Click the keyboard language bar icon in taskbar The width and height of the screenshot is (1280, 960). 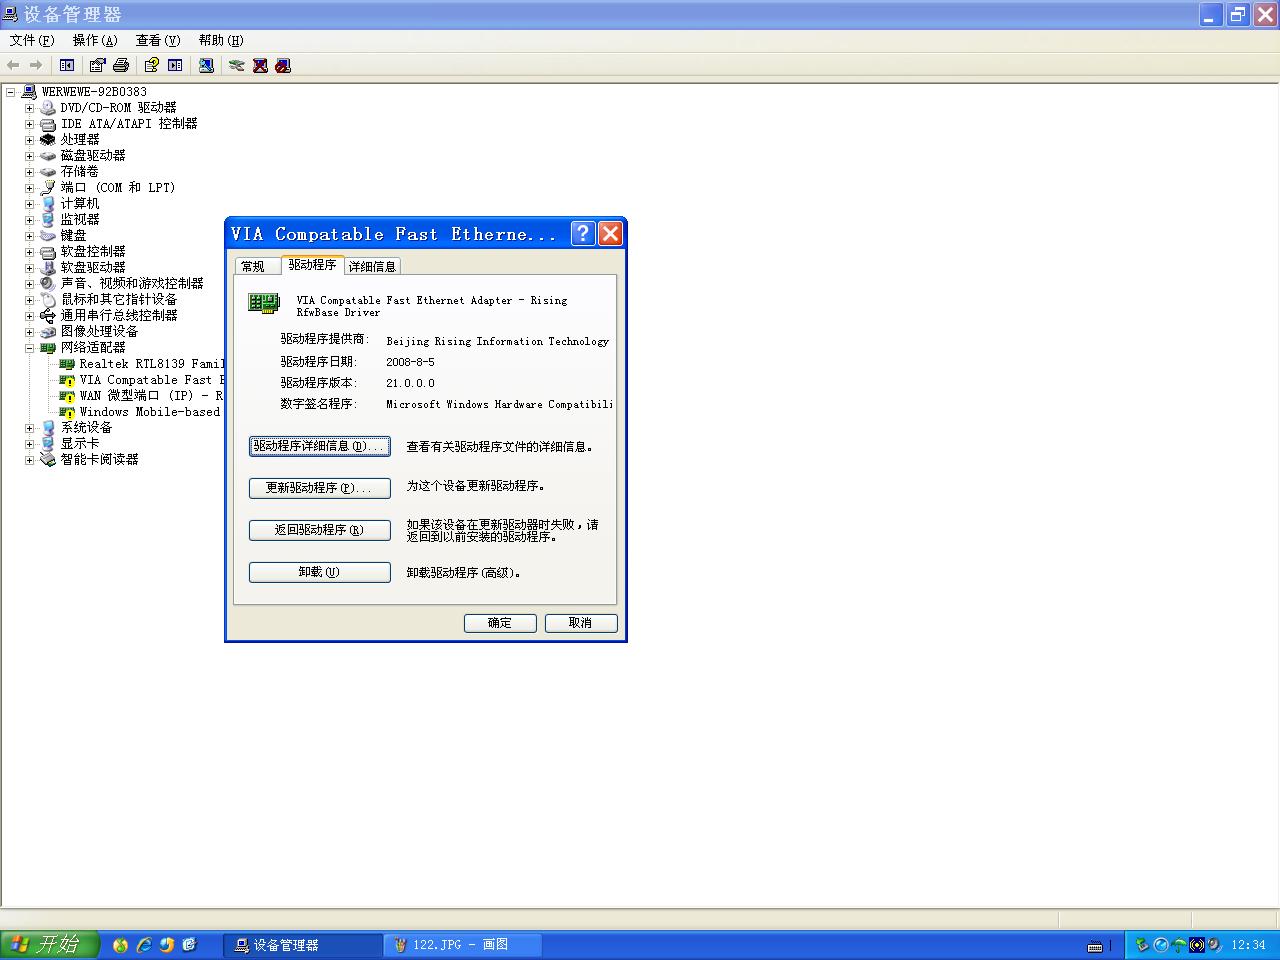(1095, 945)
